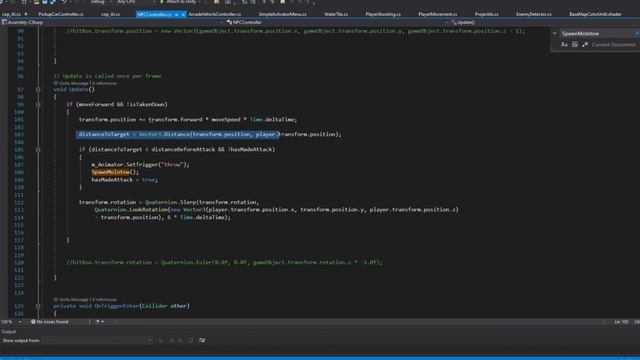The image size is (640, 360).
Task: Click the No issues found indicator
Action: click(x=50, y=322)
